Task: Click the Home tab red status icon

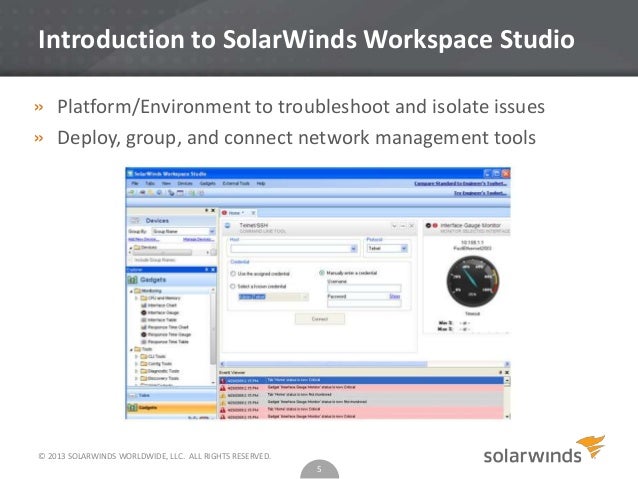Action: tap(224, 213)
